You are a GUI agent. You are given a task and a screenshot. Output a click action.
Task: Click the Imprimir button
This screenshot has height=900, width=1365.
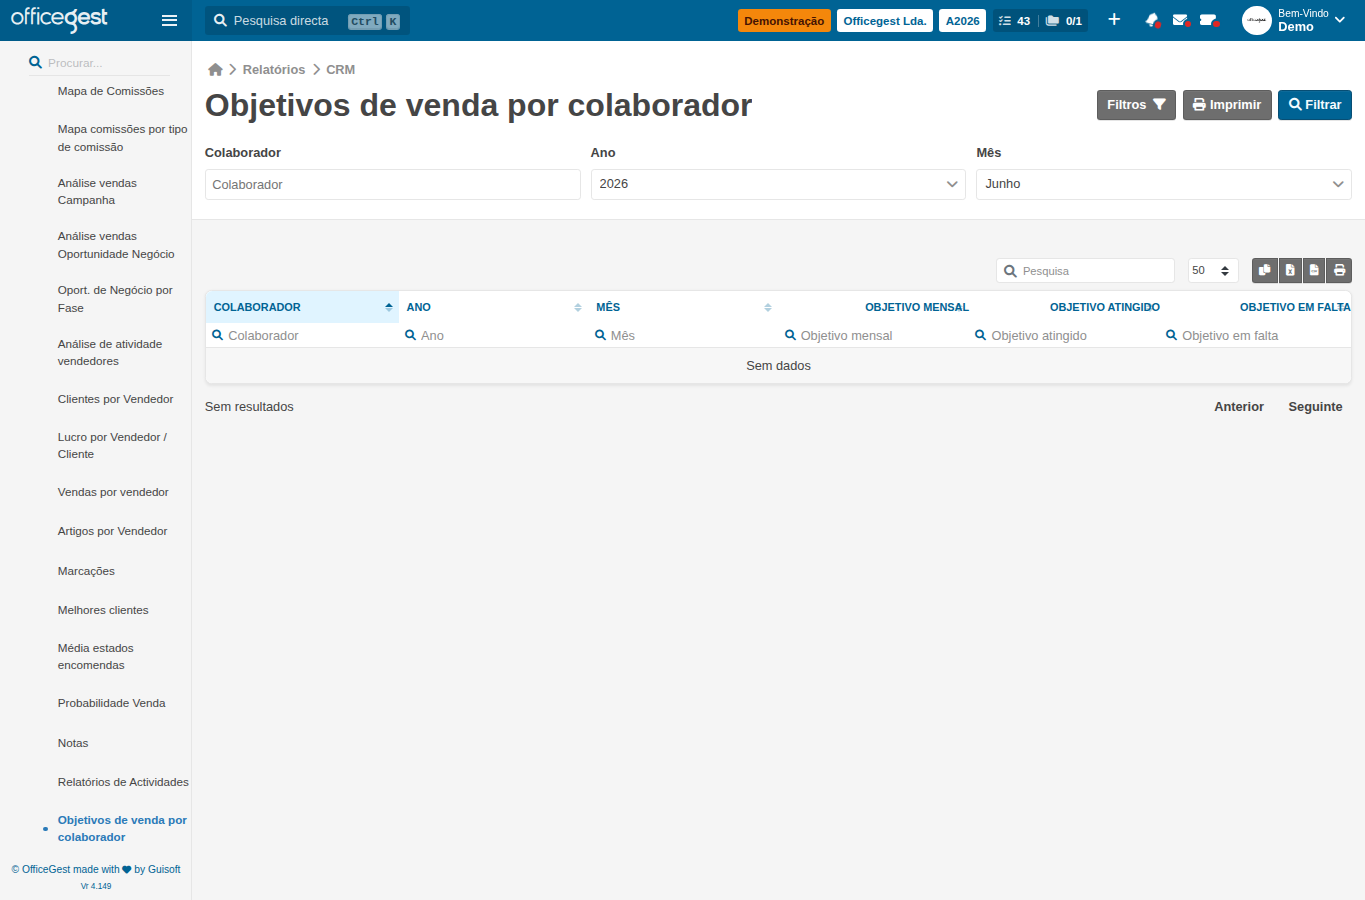pos(1227,105)
